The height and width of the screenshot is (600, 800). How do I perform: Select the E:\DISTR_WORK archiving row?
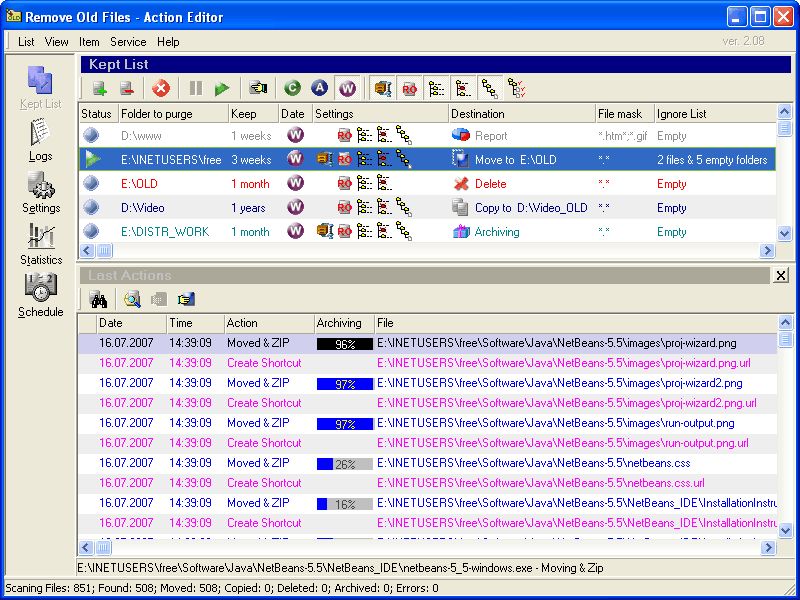428,232
